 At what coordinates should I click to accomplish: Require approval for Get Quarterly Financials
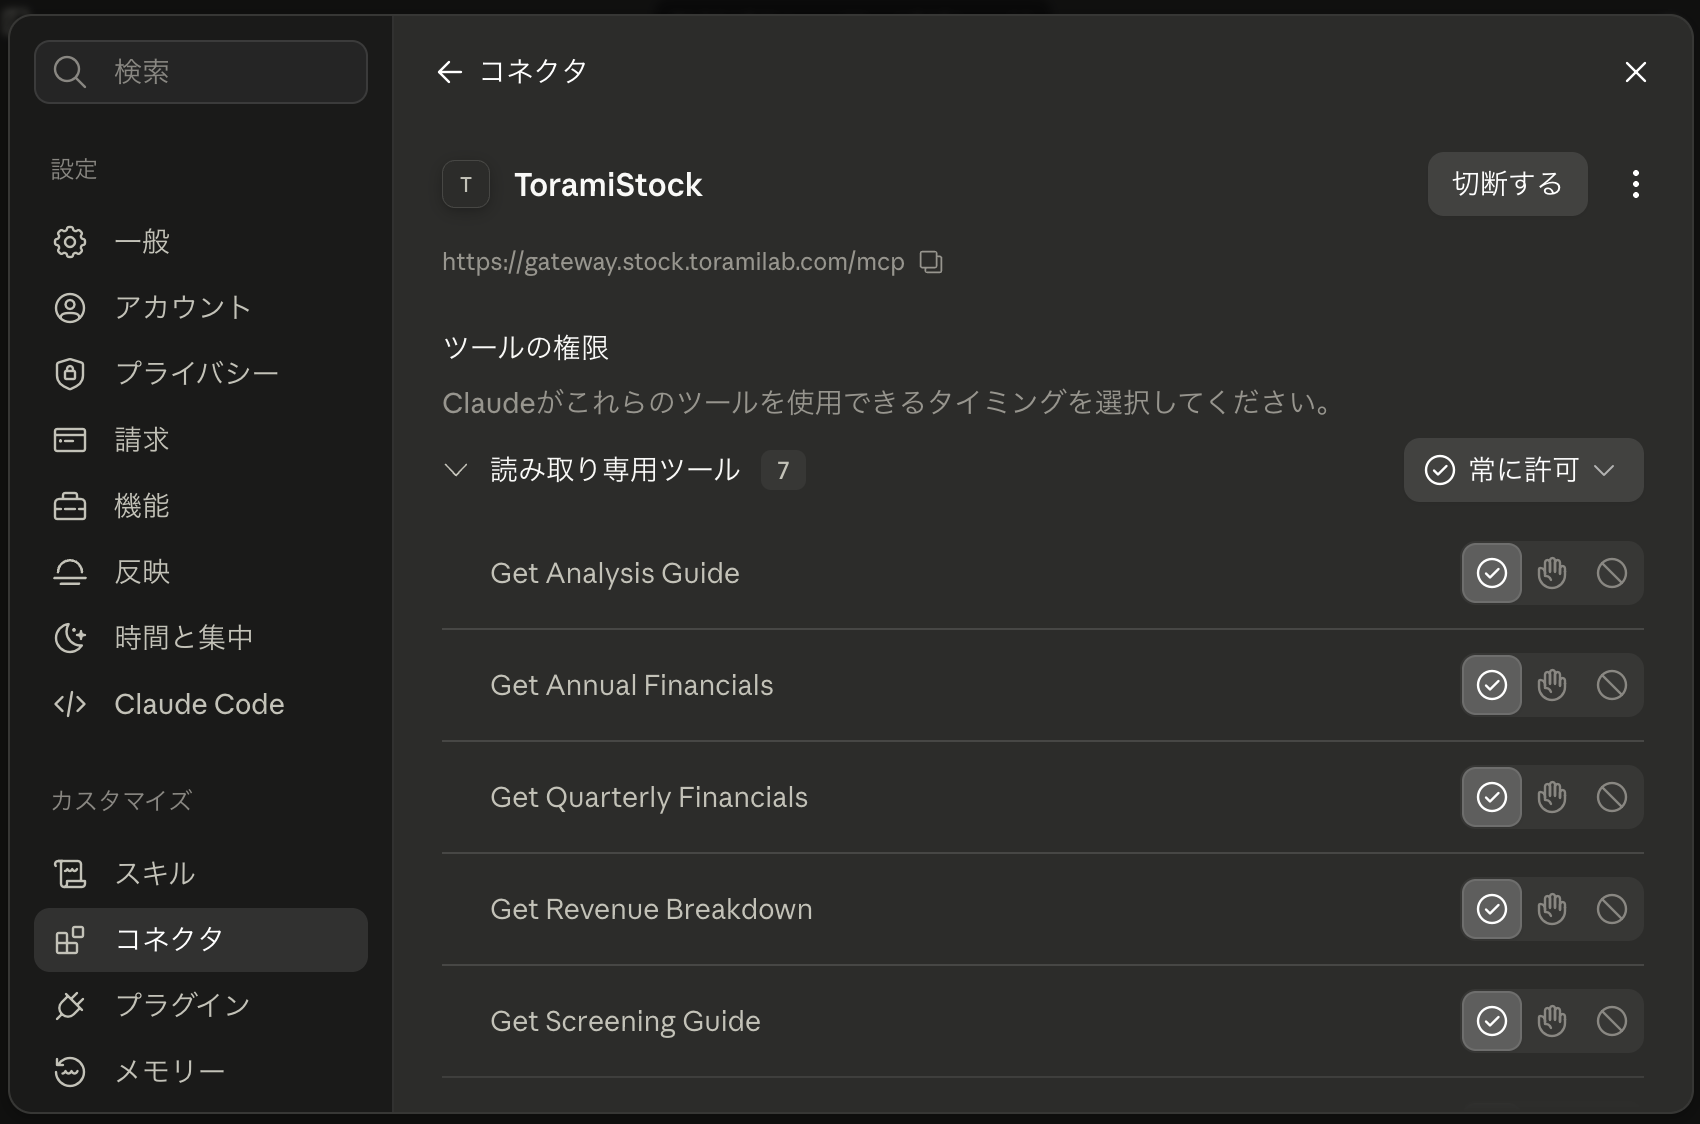(1552, 797)
